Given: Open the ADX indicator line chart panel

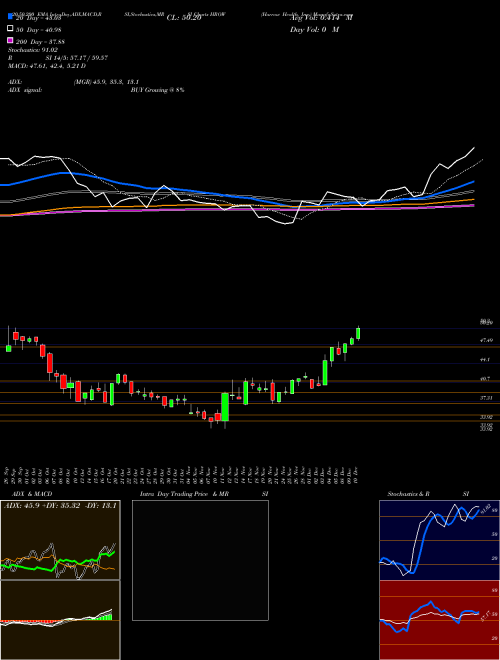Looking at the screenshot, I should click(x=60, y=540).
